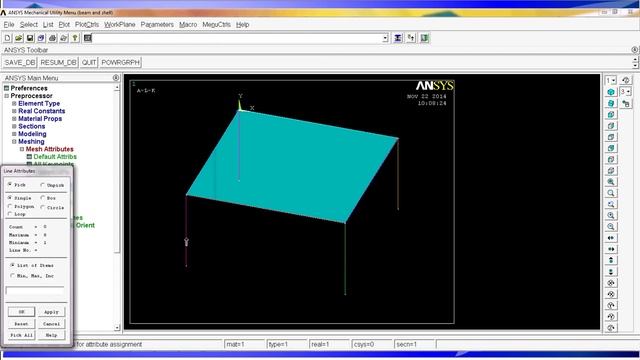
Task: Pan the model left with double-left arrows
Action: pyautogui.click(x=611, y=238)
